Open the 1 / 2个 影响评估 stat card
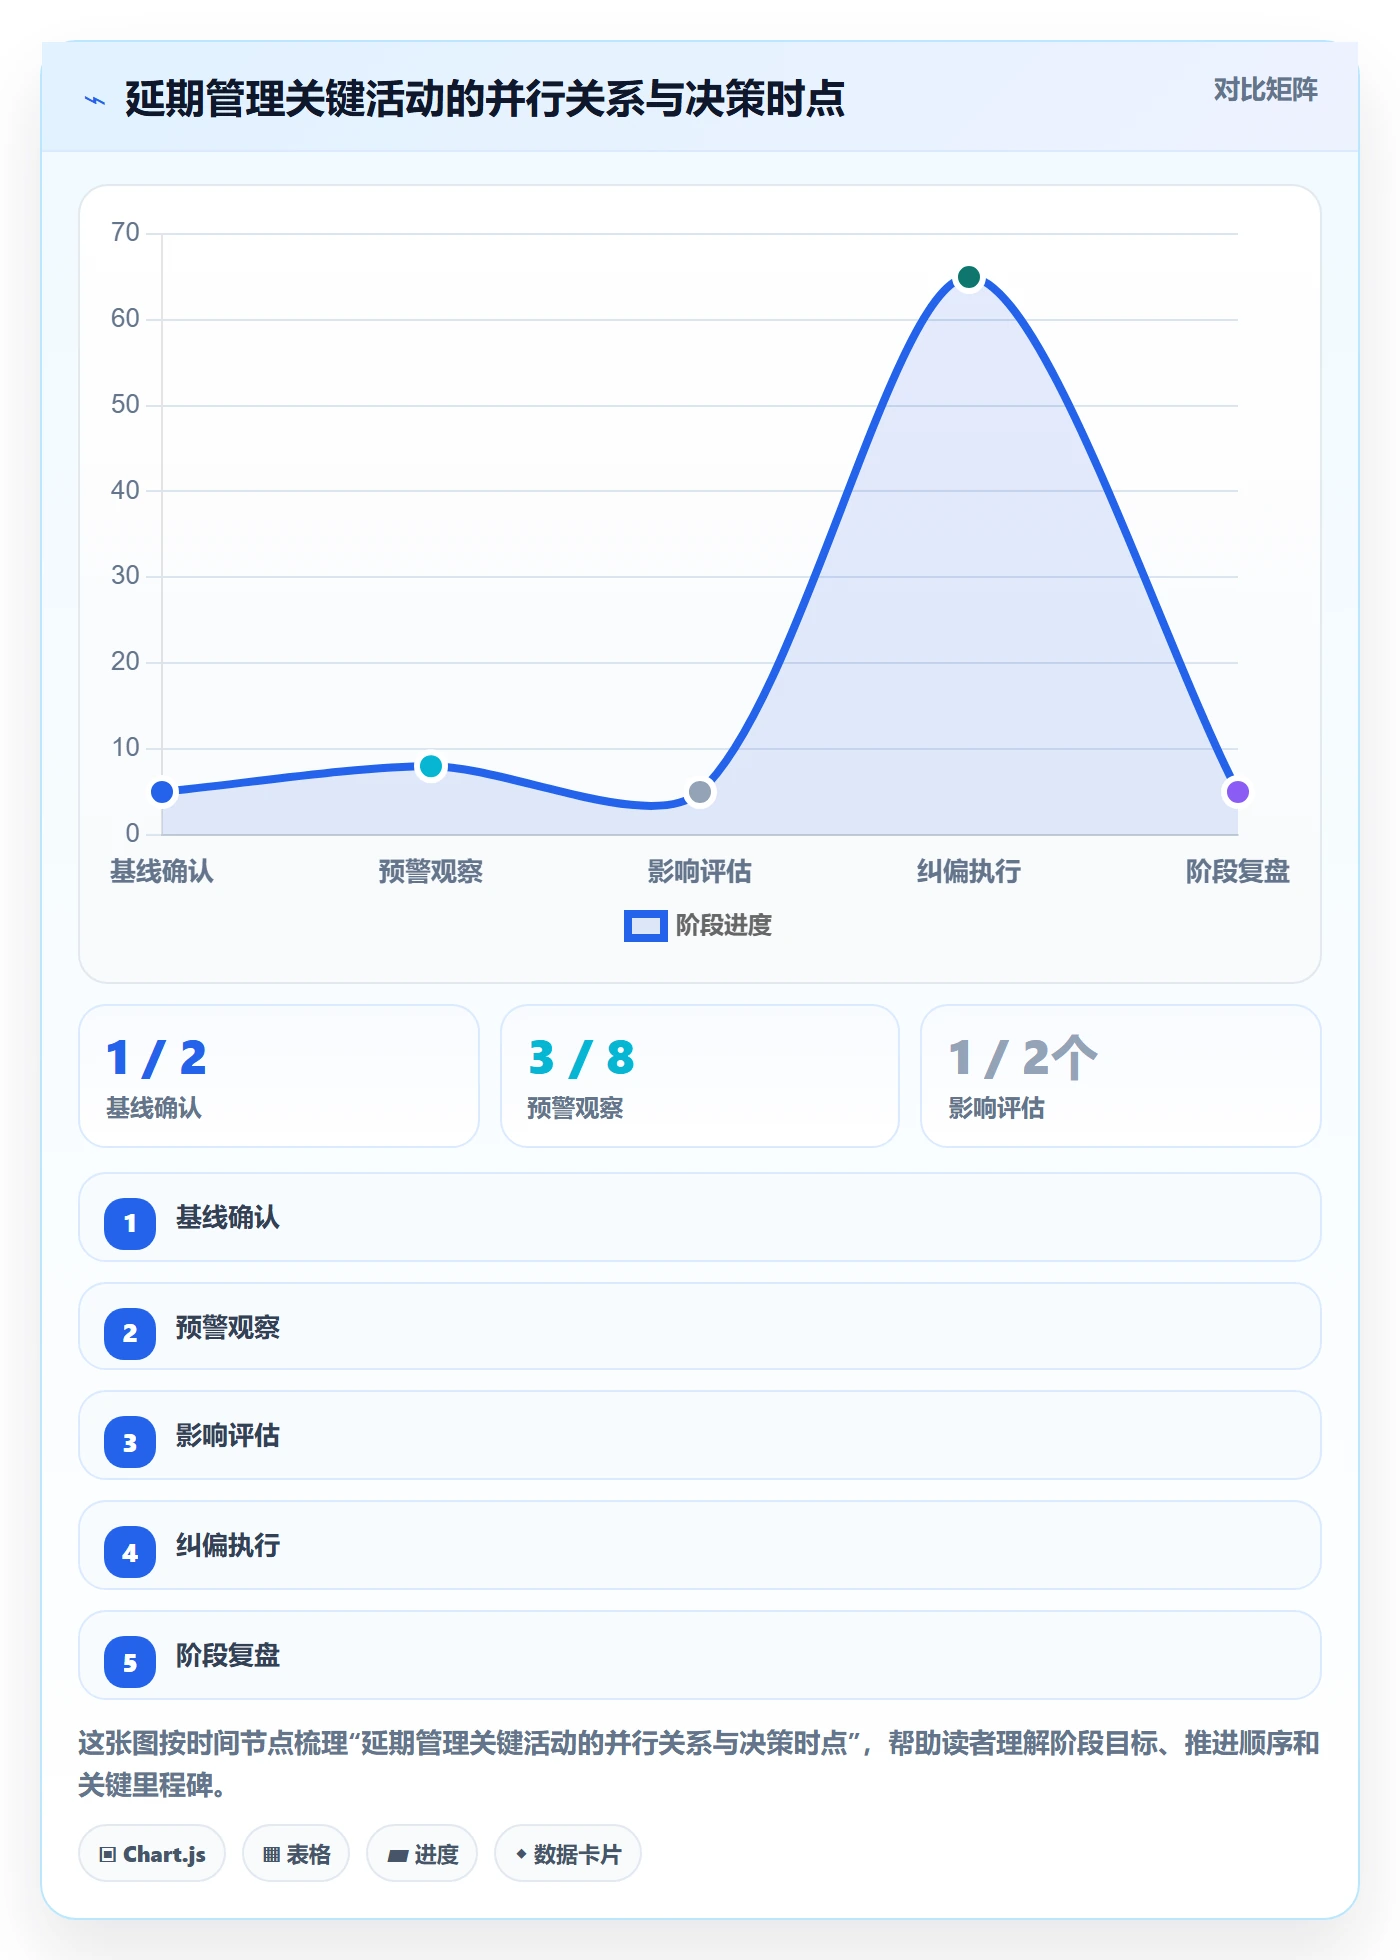 tap(1121, 1076)
